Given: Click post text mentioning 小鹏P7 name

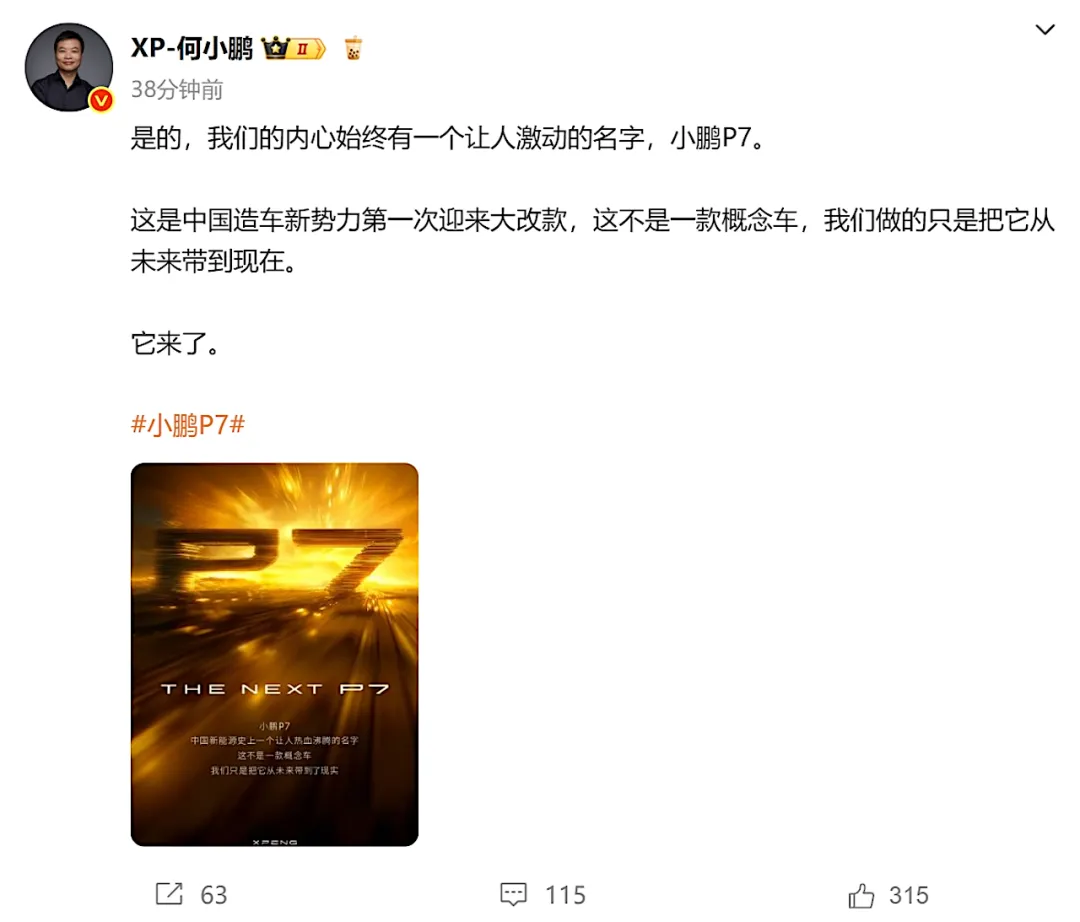Looking at the screenshot, I should pos(448,138).
